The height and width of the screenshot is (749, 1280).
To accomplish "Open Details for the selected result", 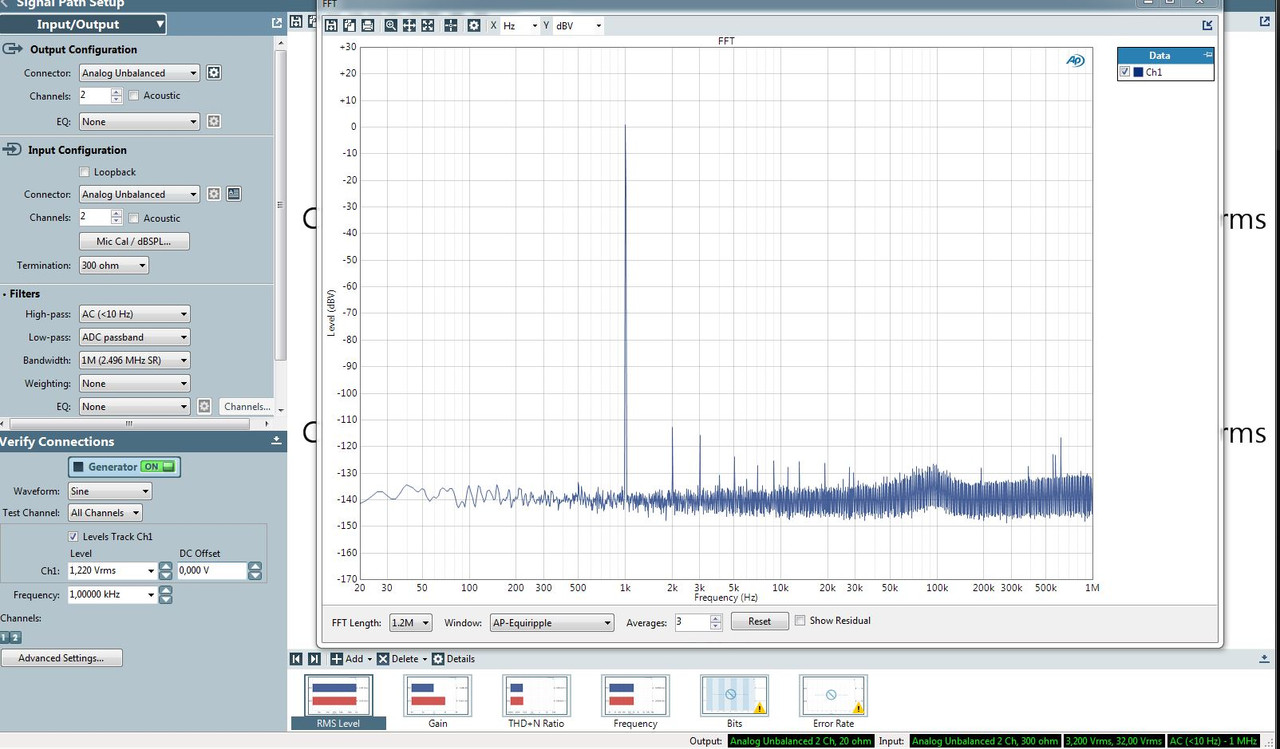I will [x=453, y=659].
